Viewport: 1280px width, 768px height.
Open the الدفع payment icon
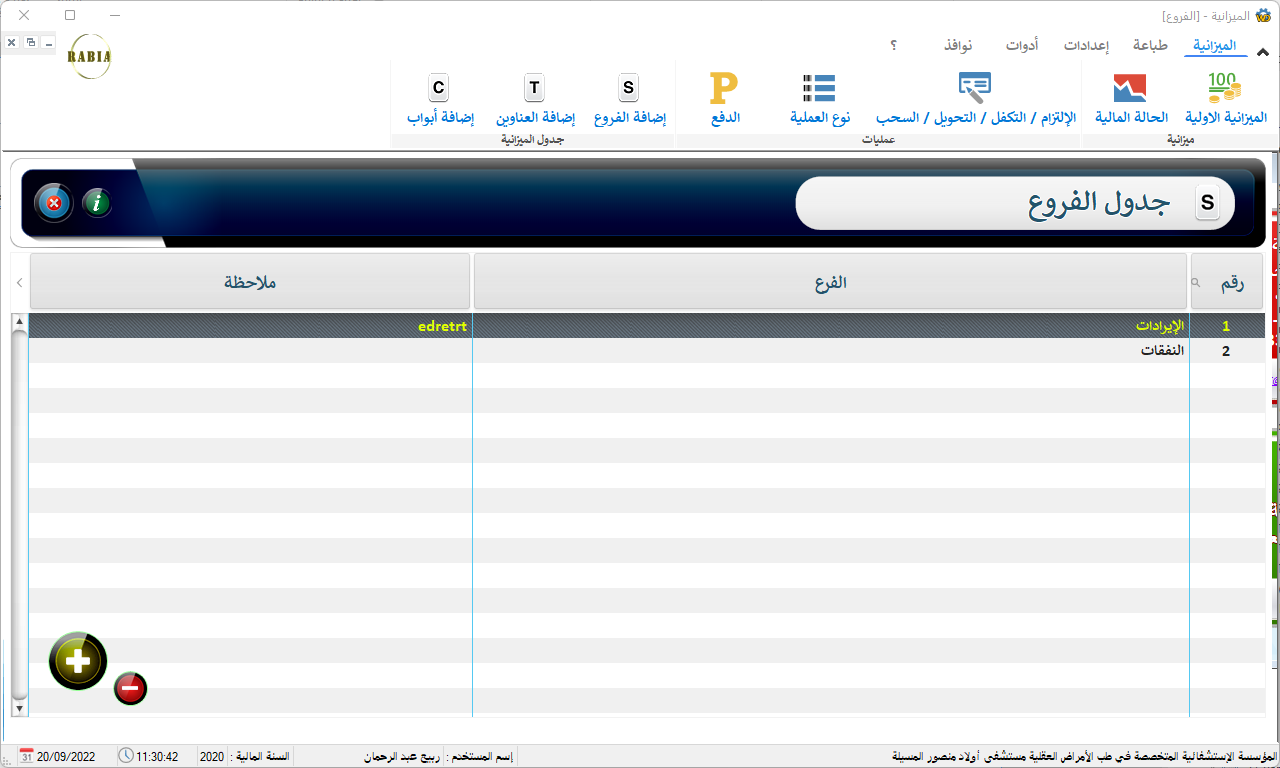[x=724, y=90]
